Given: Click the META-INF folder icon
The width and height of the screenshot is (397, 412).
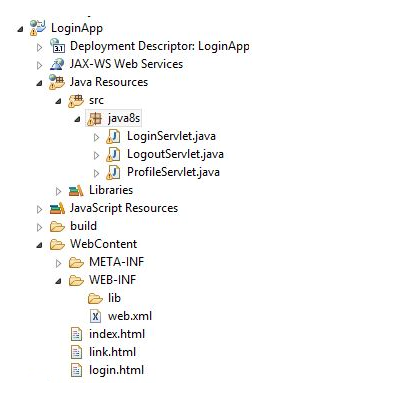Looking at the screenshot, I should 76,263.
